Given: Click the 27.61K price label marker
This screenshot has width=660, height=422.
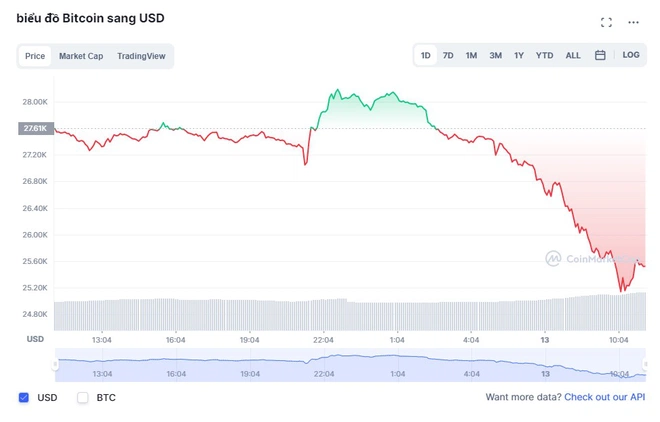Looking at the screenshot, I should (x=35, y=128).
